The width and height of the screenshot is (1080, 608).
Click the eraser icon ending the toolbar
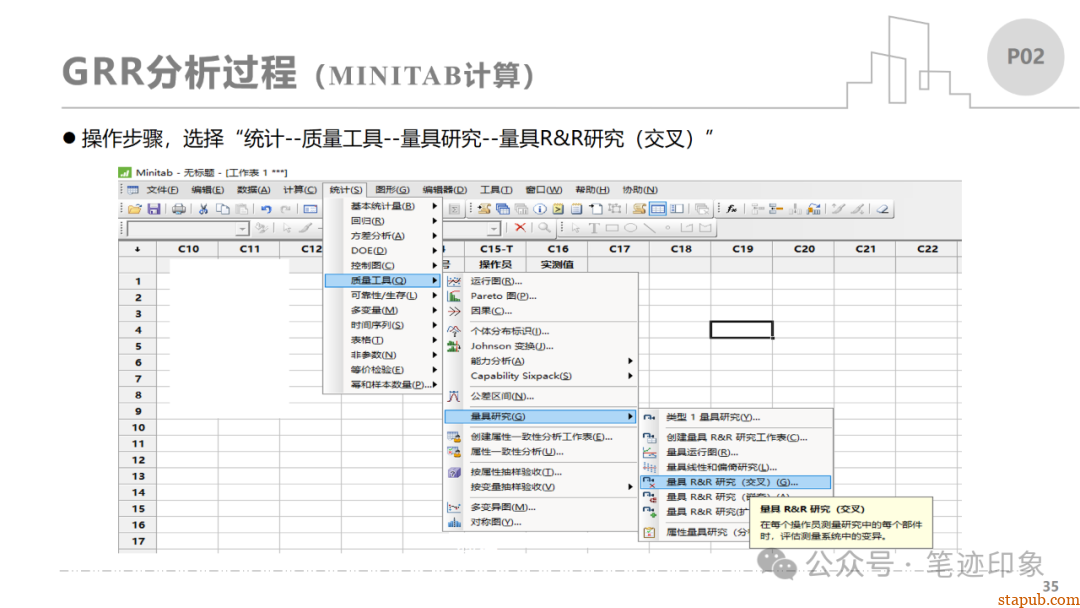882,209
